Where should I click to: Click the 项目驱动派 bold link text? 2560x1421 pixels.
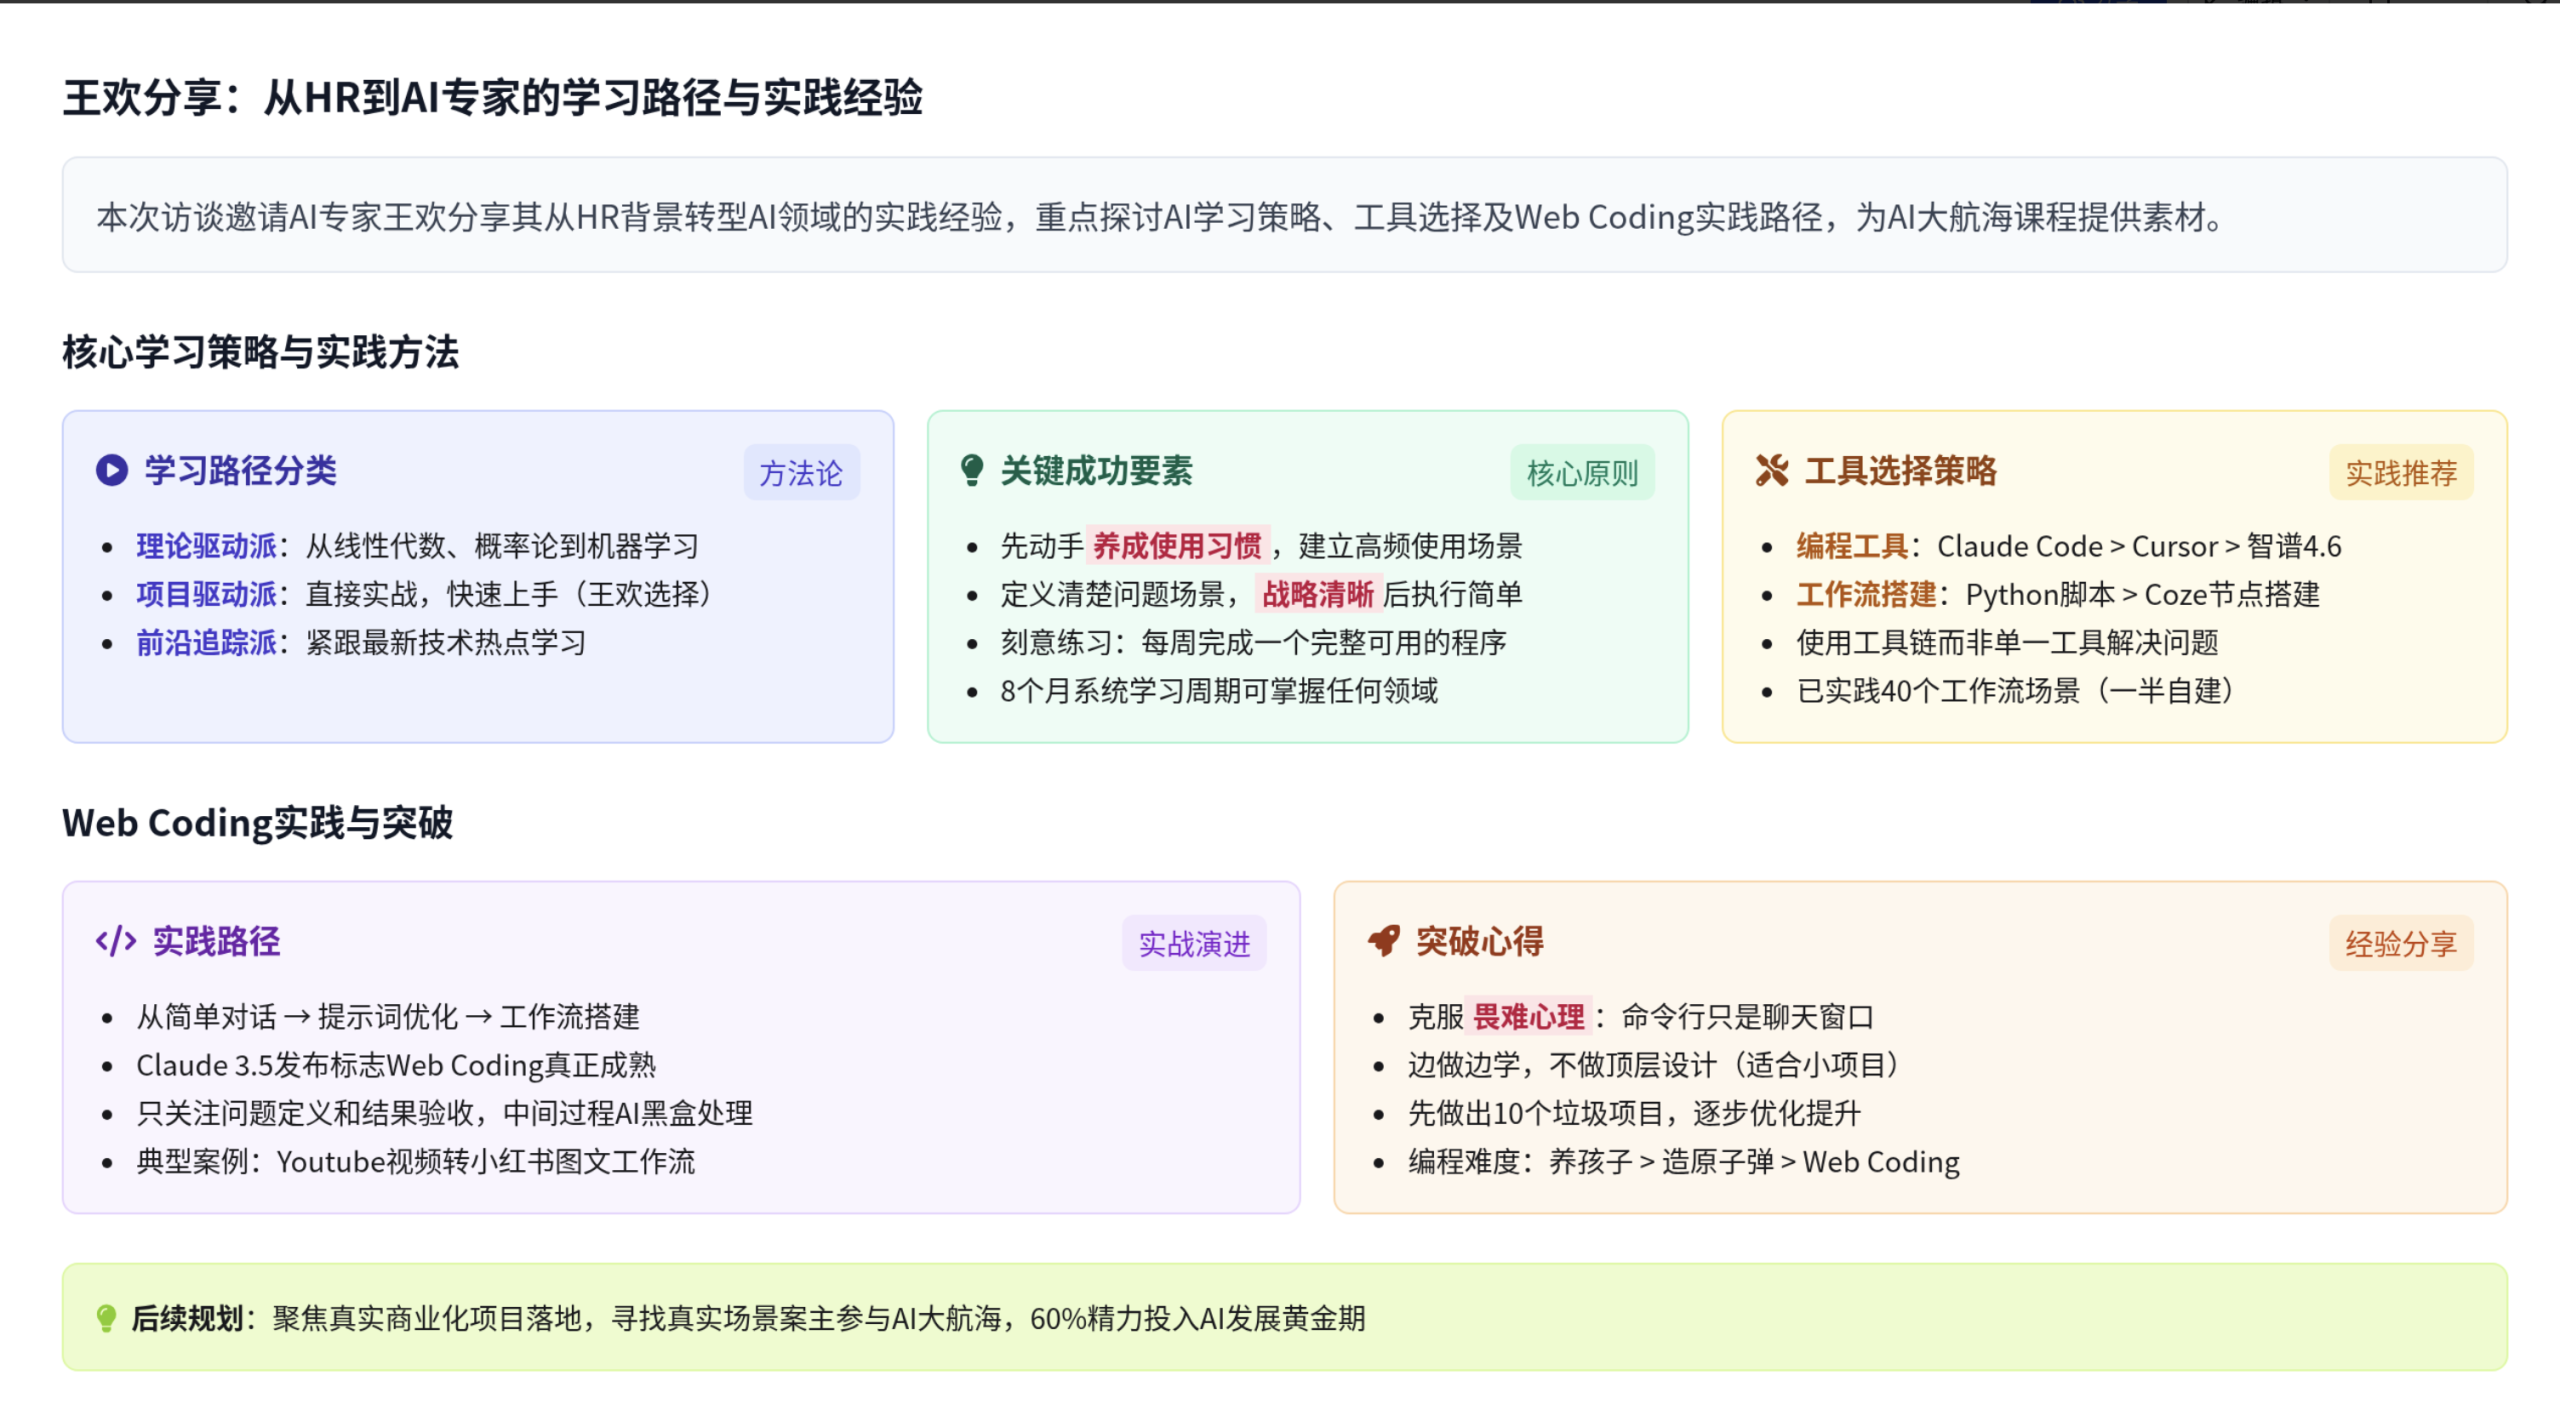[x=206, y=594]
